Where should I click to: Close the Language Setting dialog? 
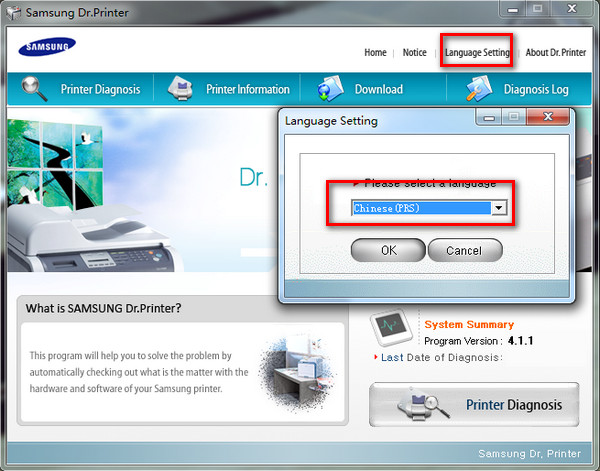pos(548,117)
